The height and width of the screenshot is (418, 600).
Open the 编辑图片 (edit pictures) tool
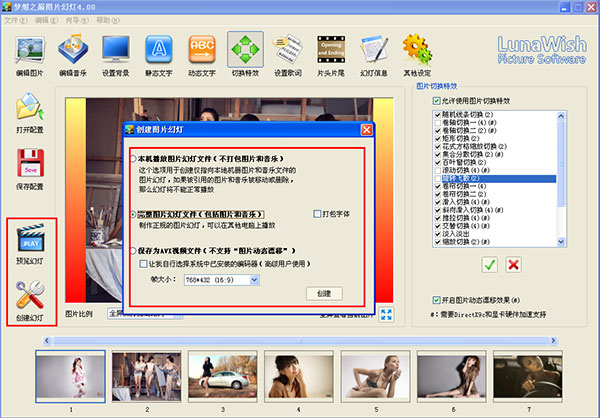coord(30,56)
